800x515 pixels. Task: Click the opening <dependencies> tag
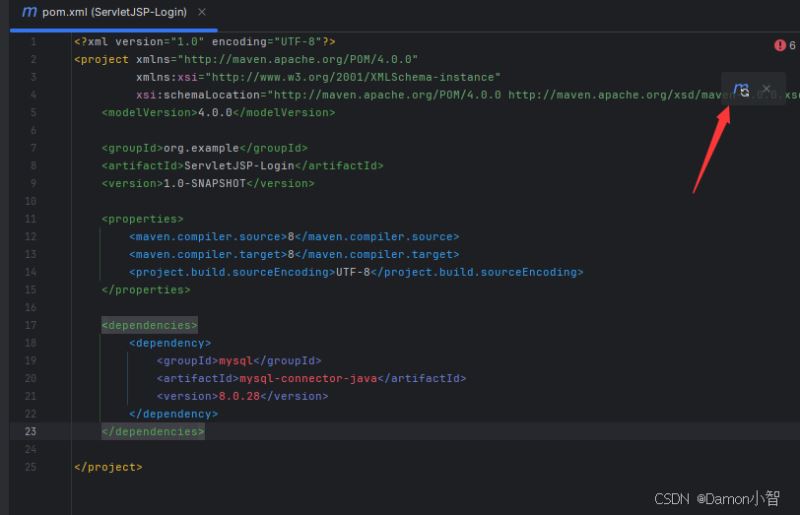tap(150, 325)
